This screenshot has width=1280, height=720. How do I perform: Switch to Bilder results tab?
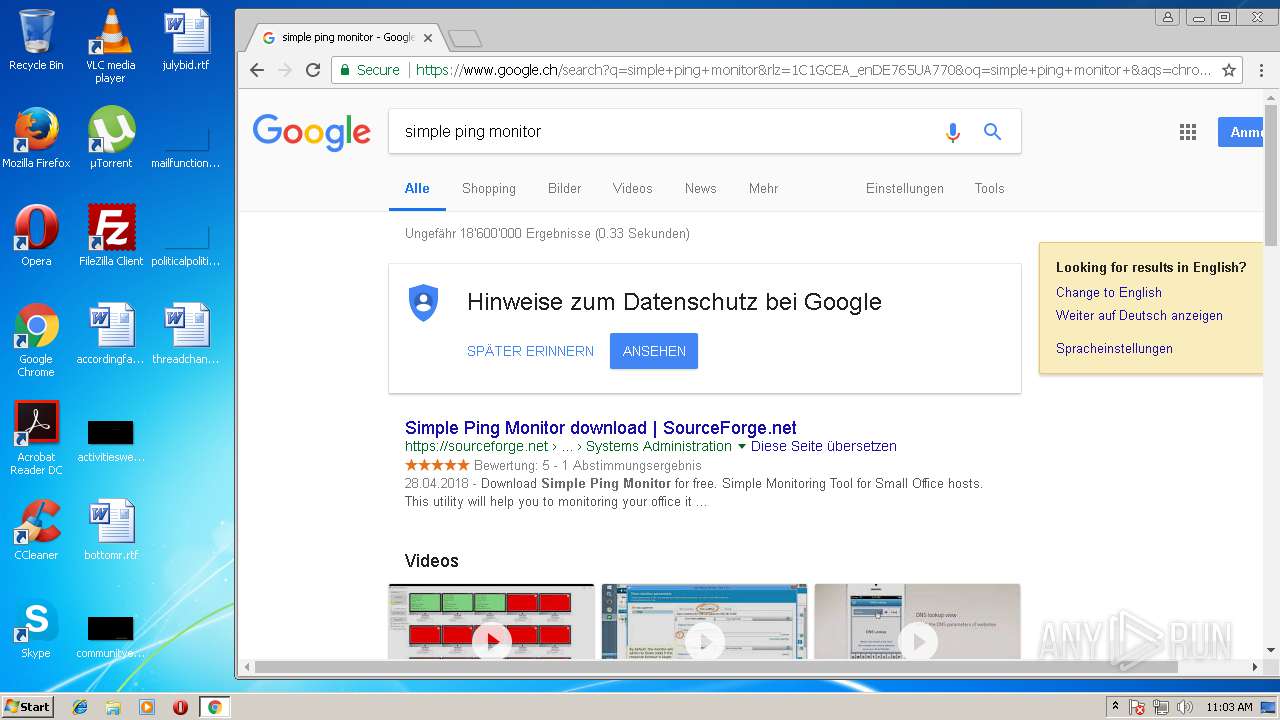tap(564, 188)
